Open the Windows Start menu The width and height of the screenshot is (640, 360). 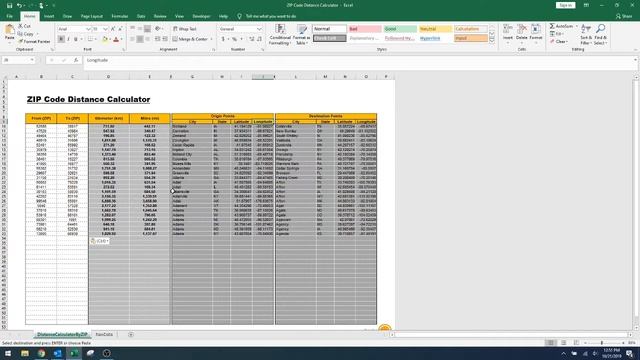tap(8, 353)
